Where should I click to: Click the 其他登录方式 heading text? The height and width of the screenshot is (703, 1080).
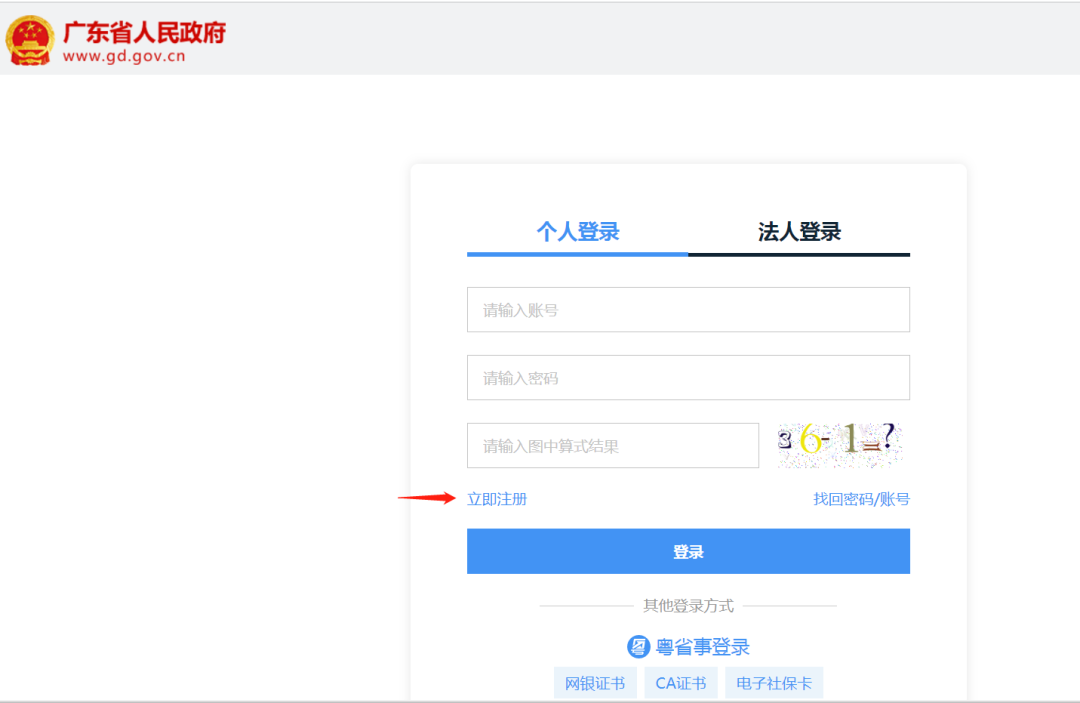(x=688, y=606)
